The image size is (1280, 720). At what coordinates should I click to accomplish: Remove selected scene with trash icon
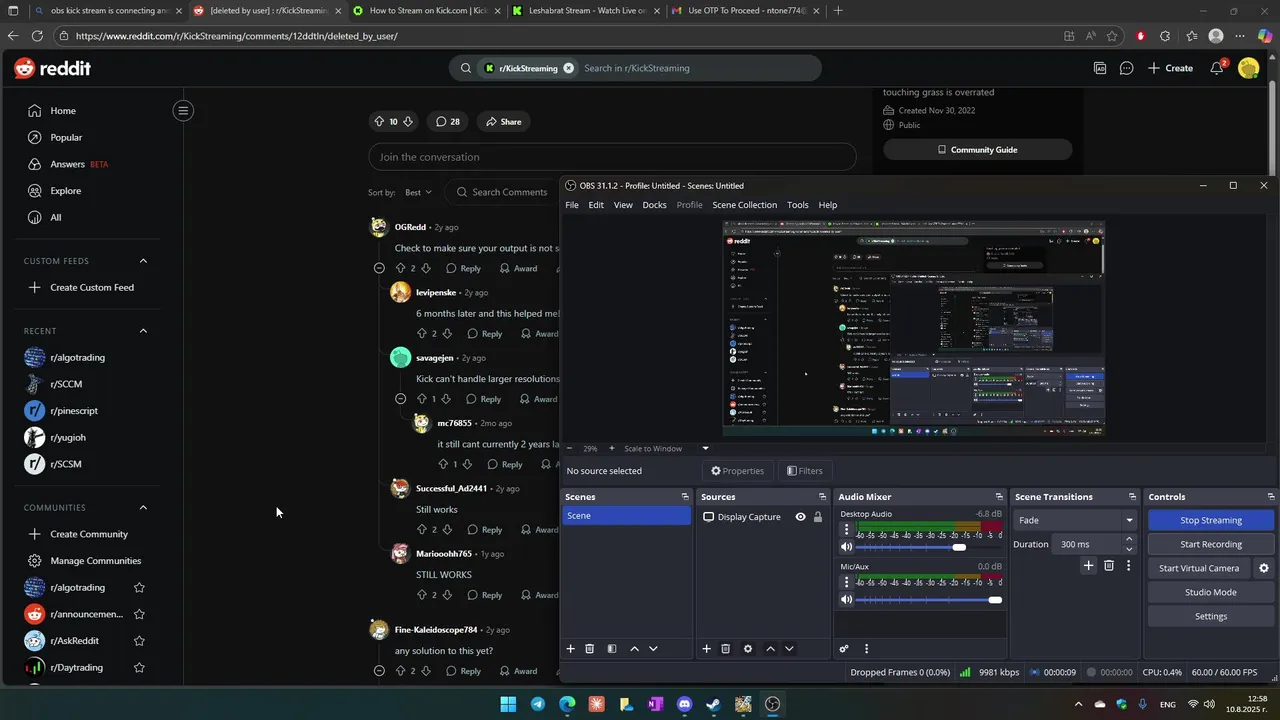tap(590, 649)
